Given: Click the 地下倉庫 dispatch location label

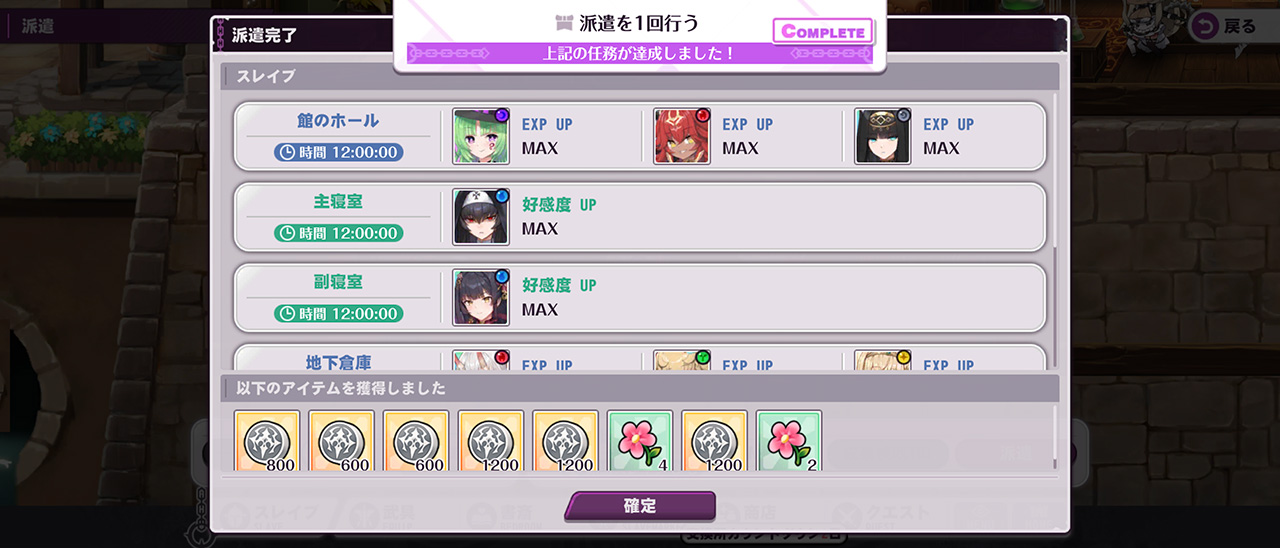Looking at the screenshot, I should tap(338, 362).
